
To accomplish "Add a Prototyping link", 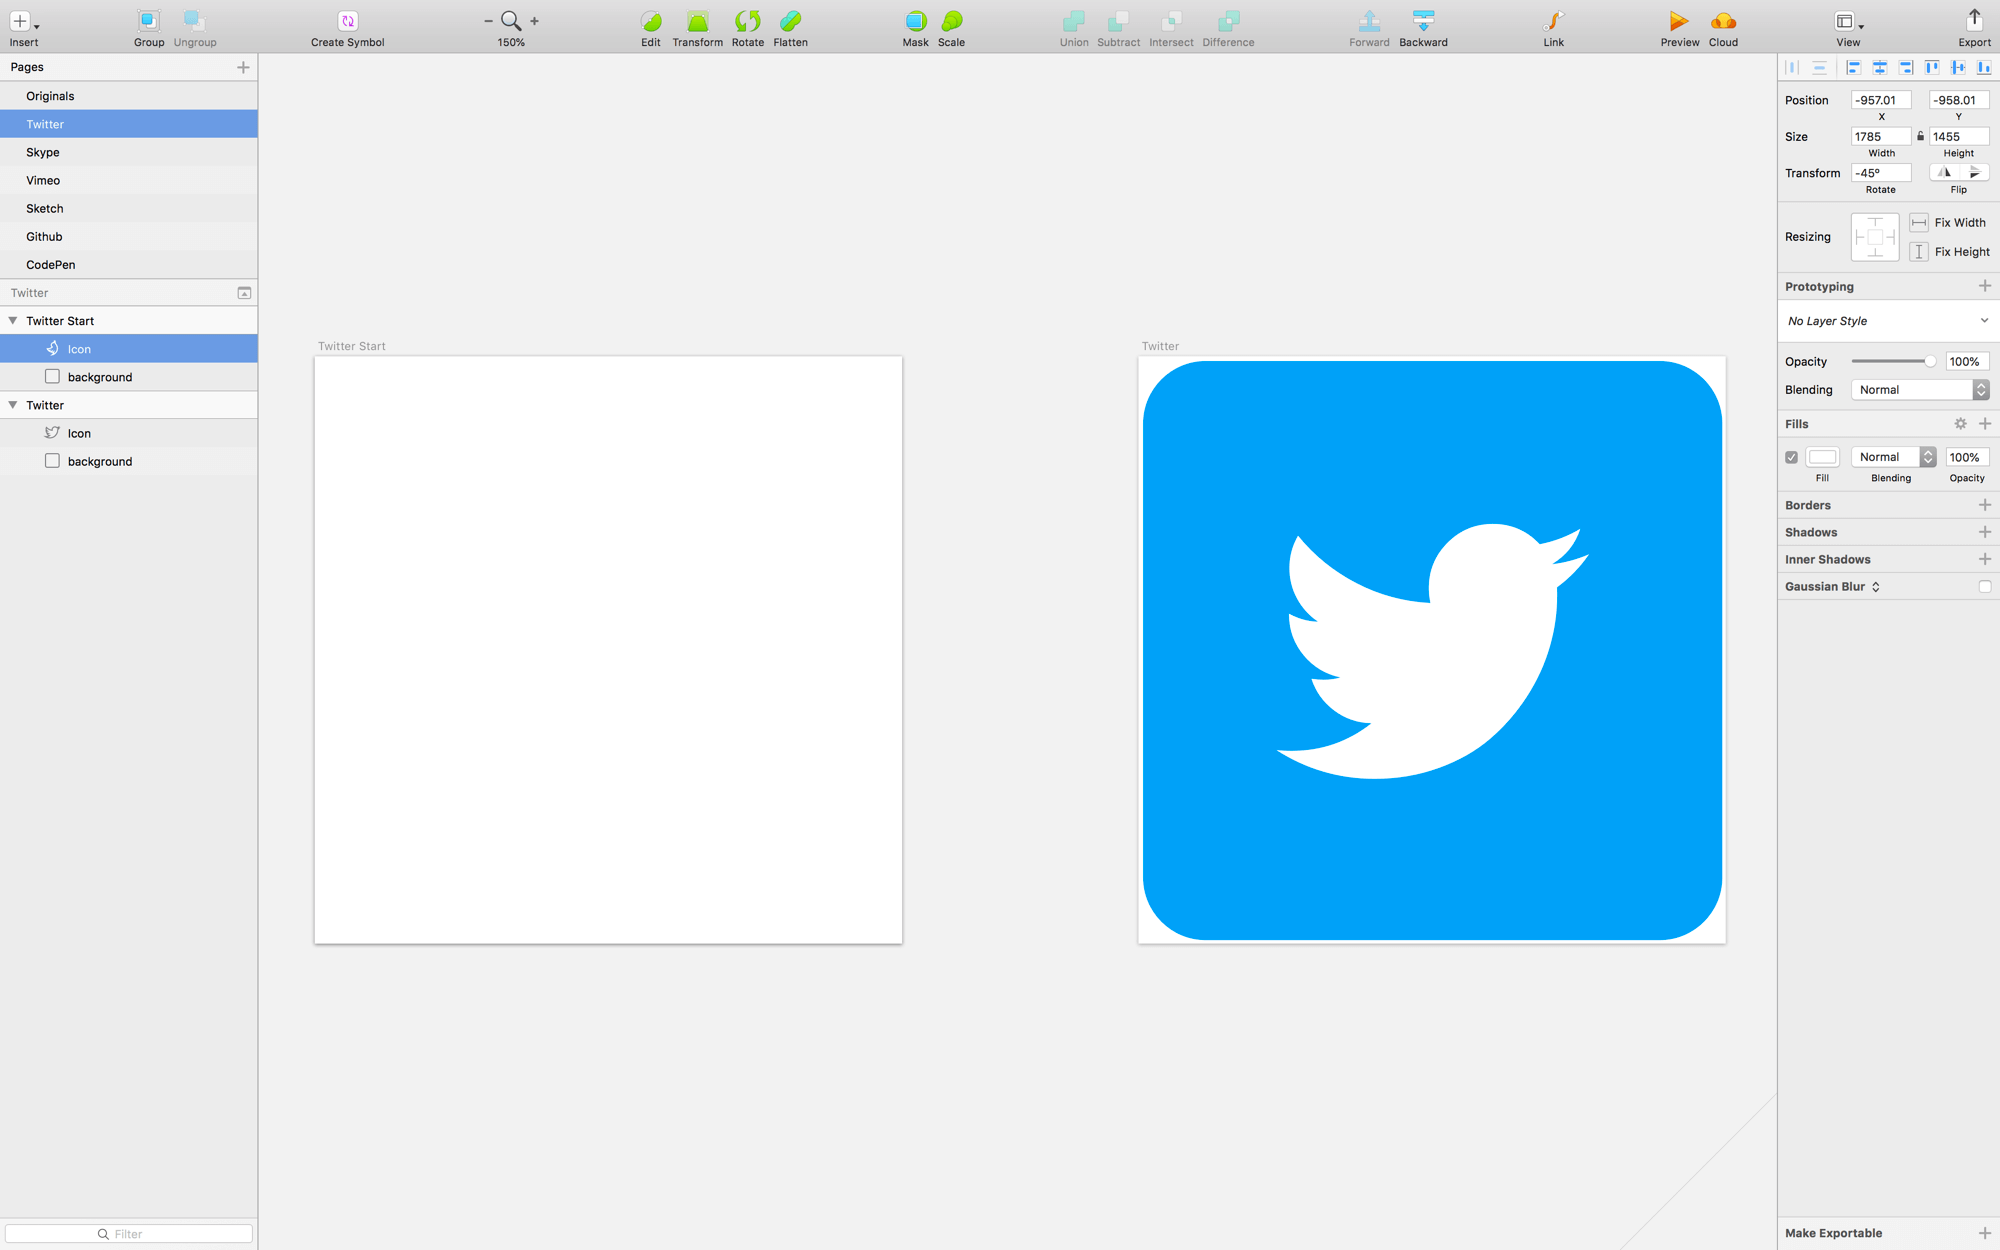I will click(x=1985, y=286).
